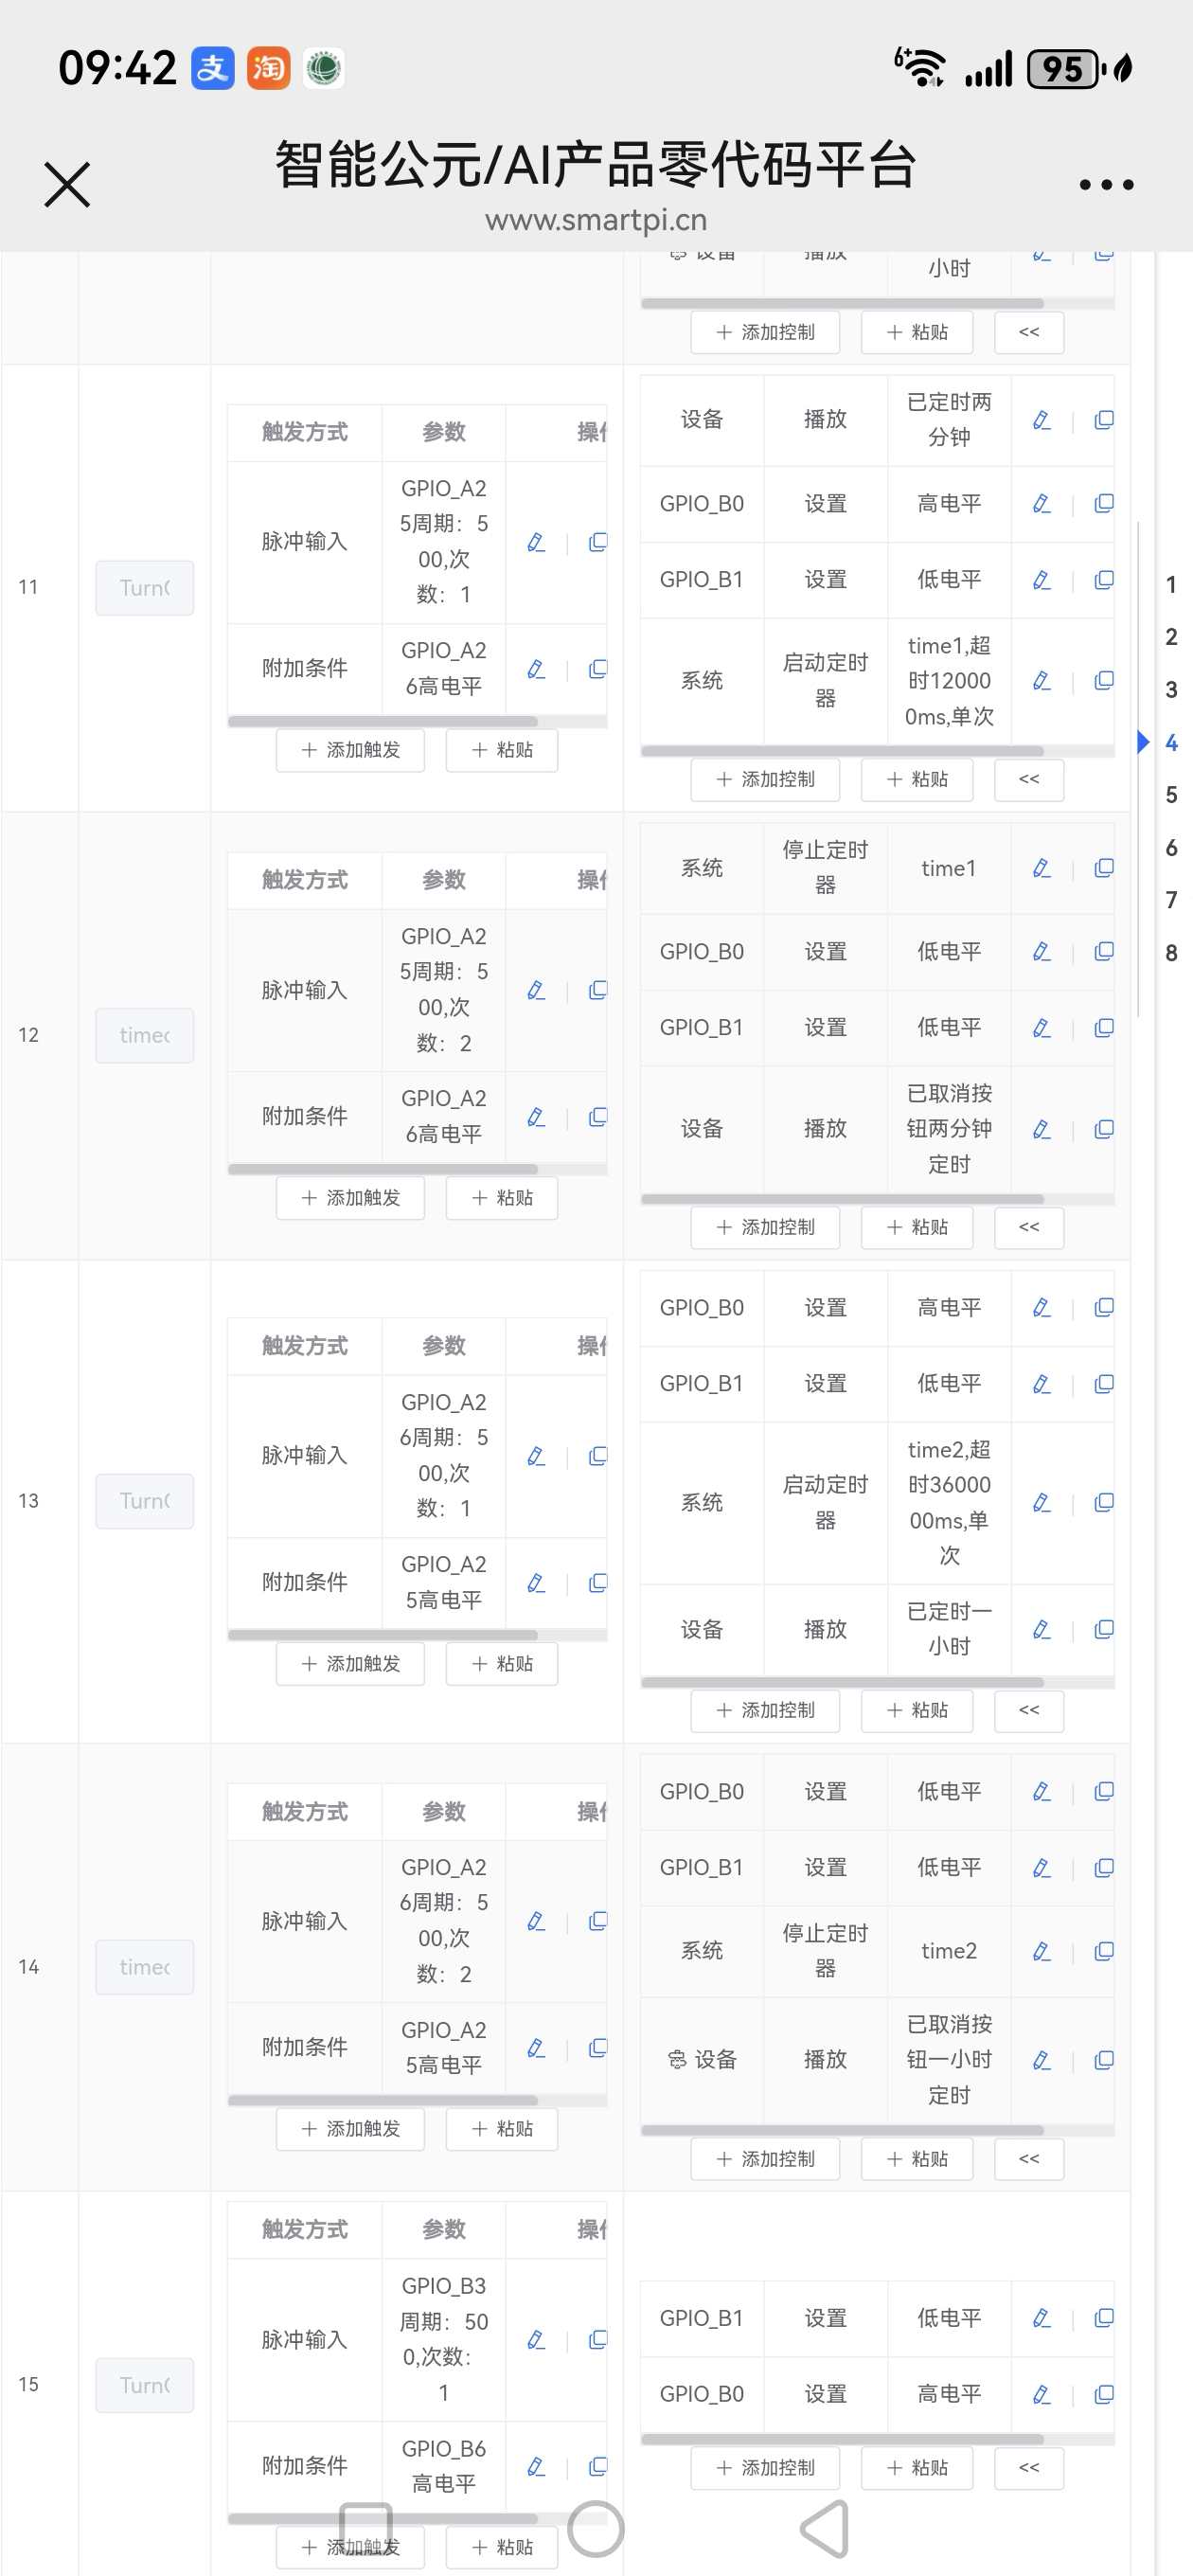Tap the Android home navigation circle
The height and width of the screenshot is (2576, 1193).
596,2529
